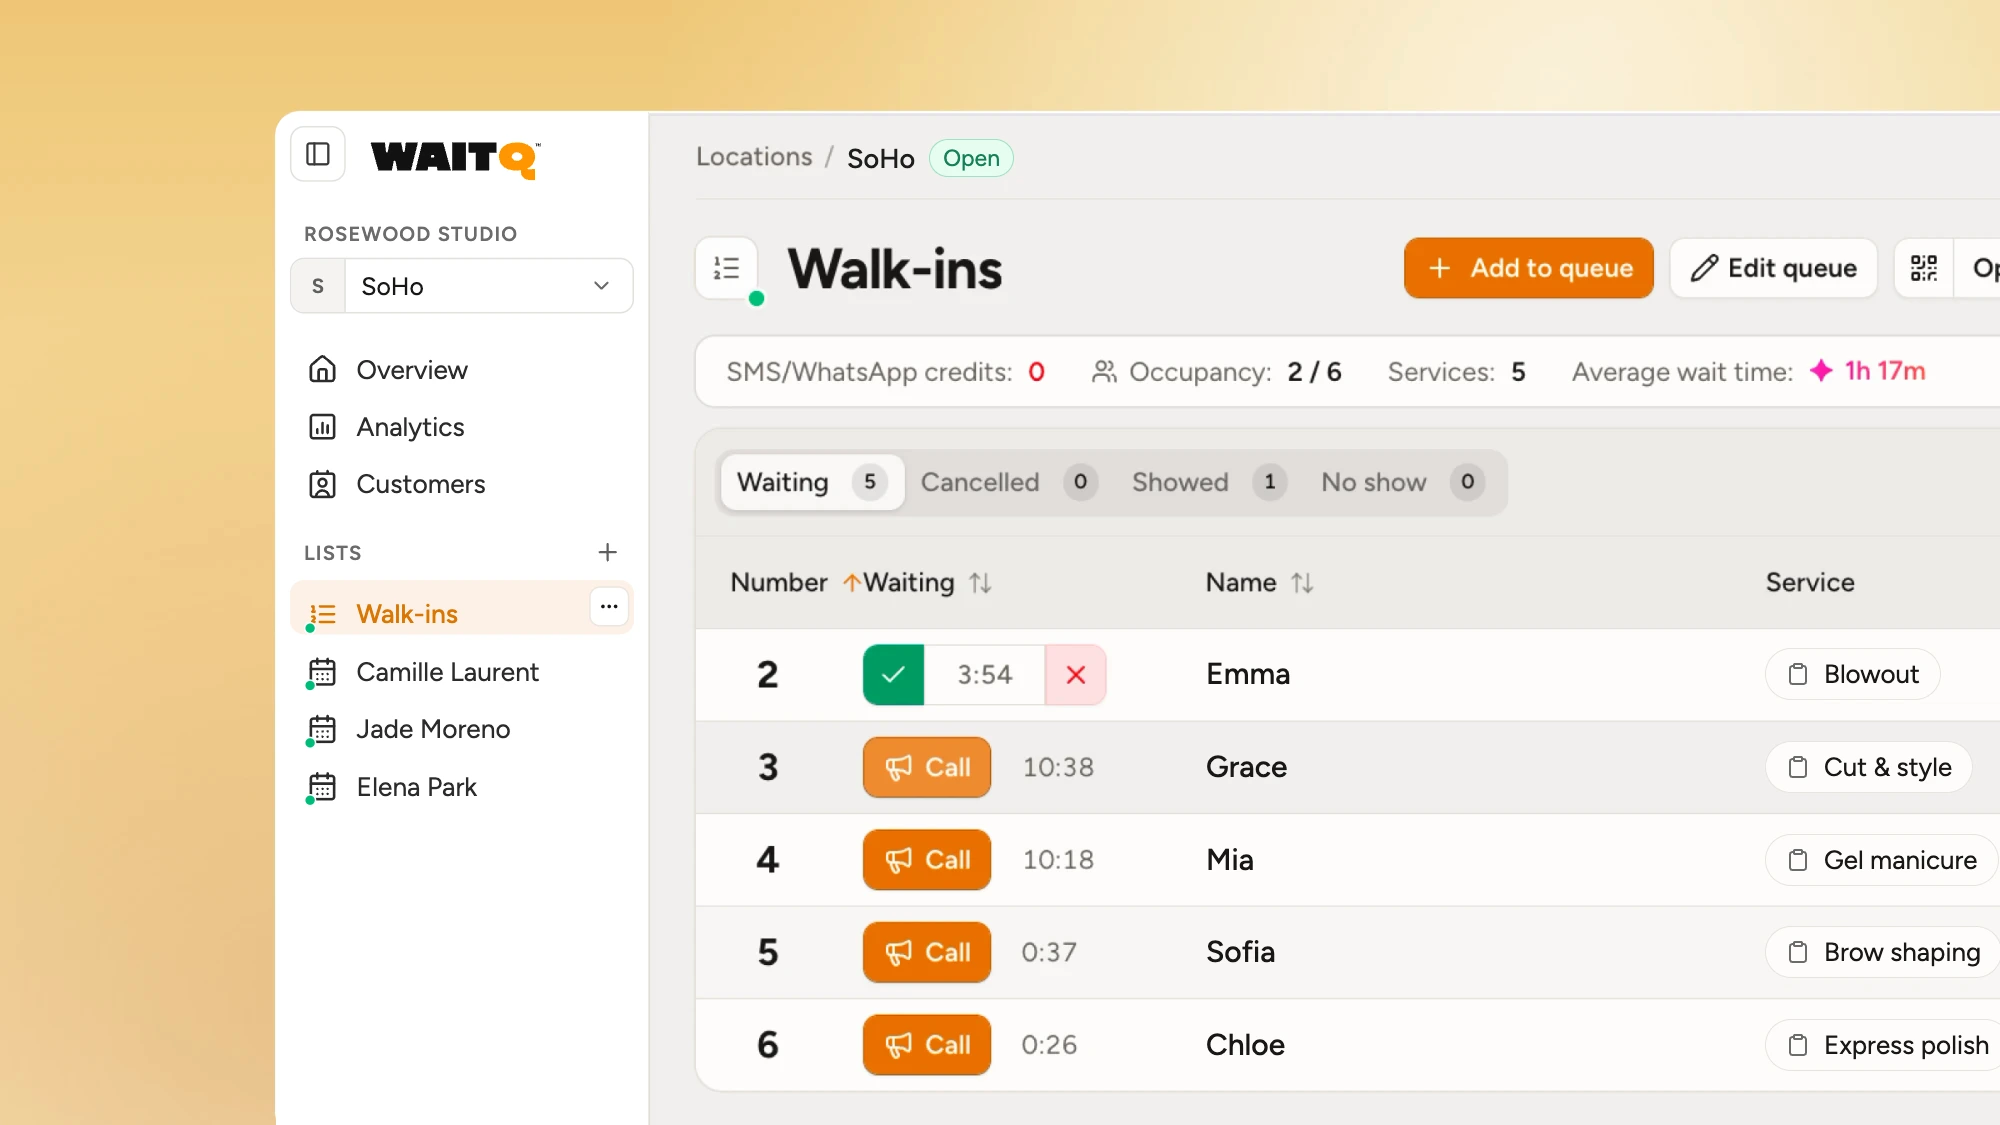Mark Emma as showed with green check
The width and height of the screenshot is (2000, 1125).
pyautogui.click(x=893, y=675)
